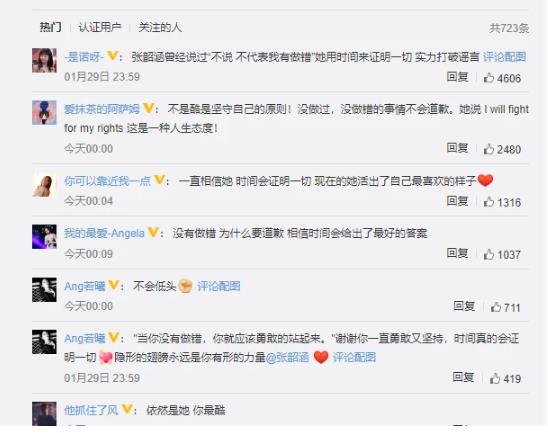
Task: Open 评论配图 beside 不会低头
Action: [218, 286]
